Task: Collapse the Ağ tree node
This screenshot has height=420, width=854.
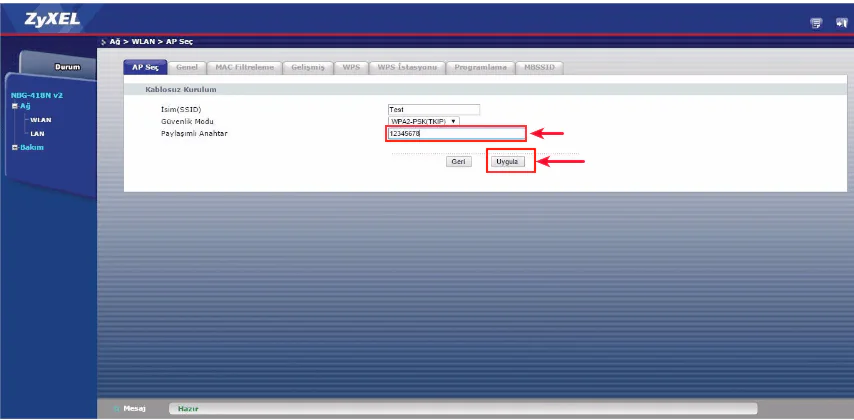Action: click(15, 106)
